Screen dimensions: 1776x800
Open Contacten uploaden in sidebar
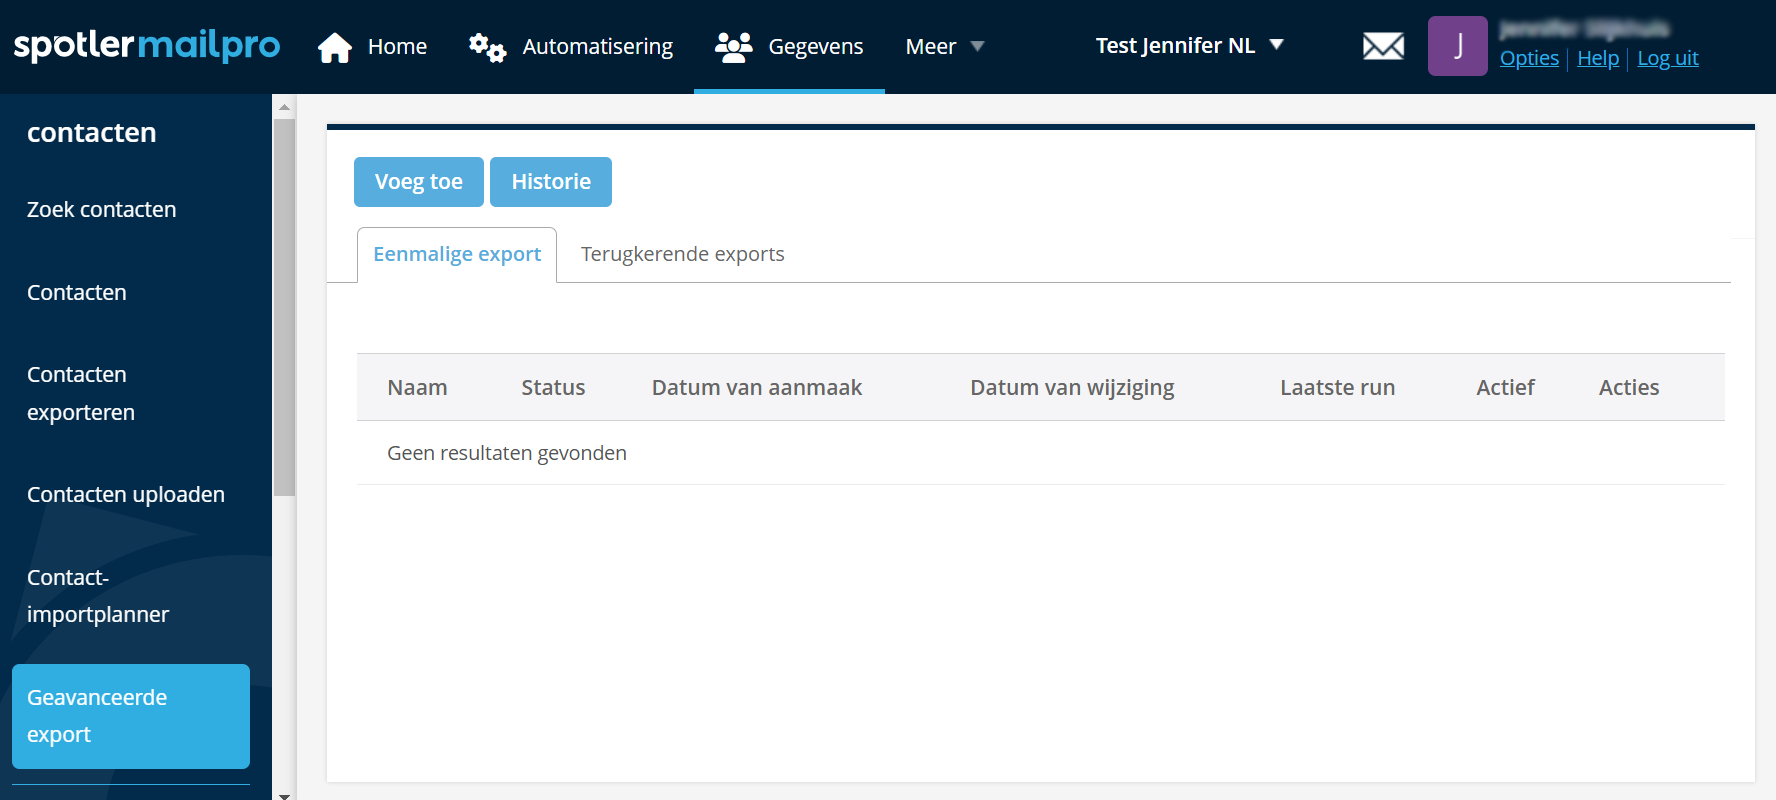[126, 495]
